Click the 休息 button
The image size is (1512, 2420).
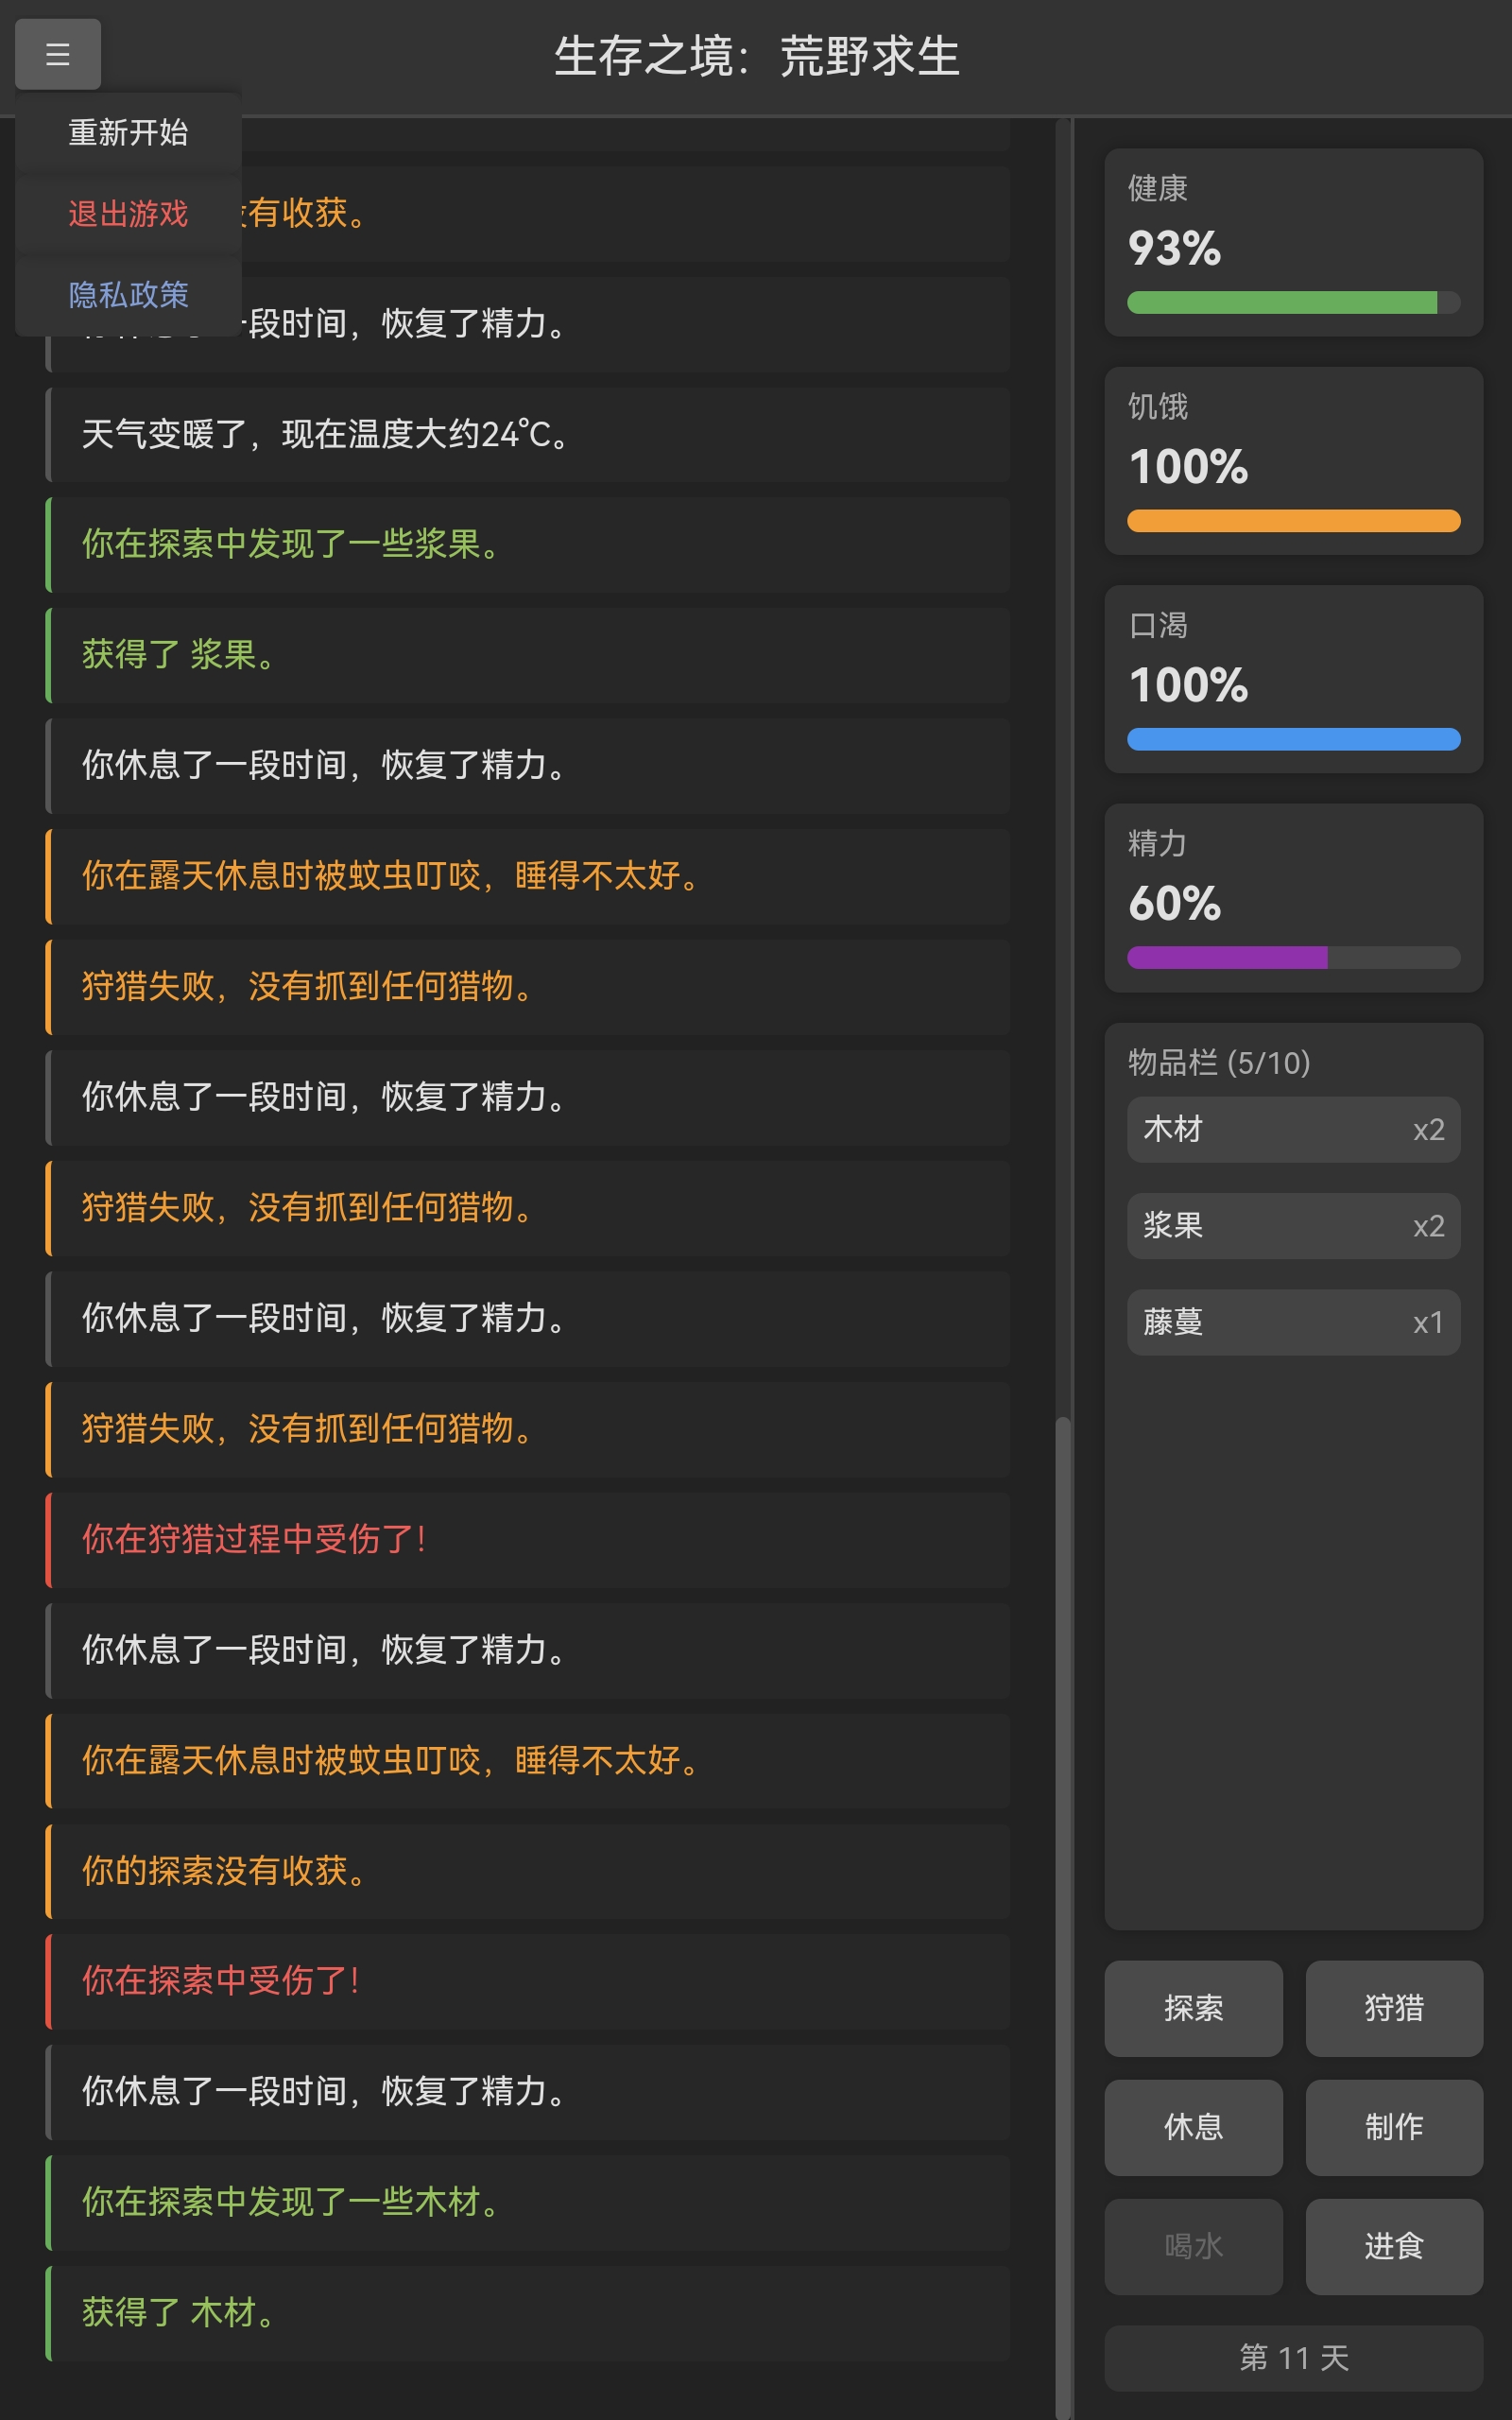(x=1192, y=2127)
